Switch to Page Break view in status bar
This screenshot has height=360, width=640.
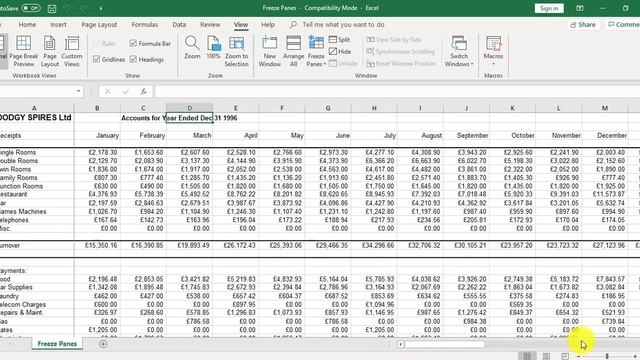click(564, 356)
